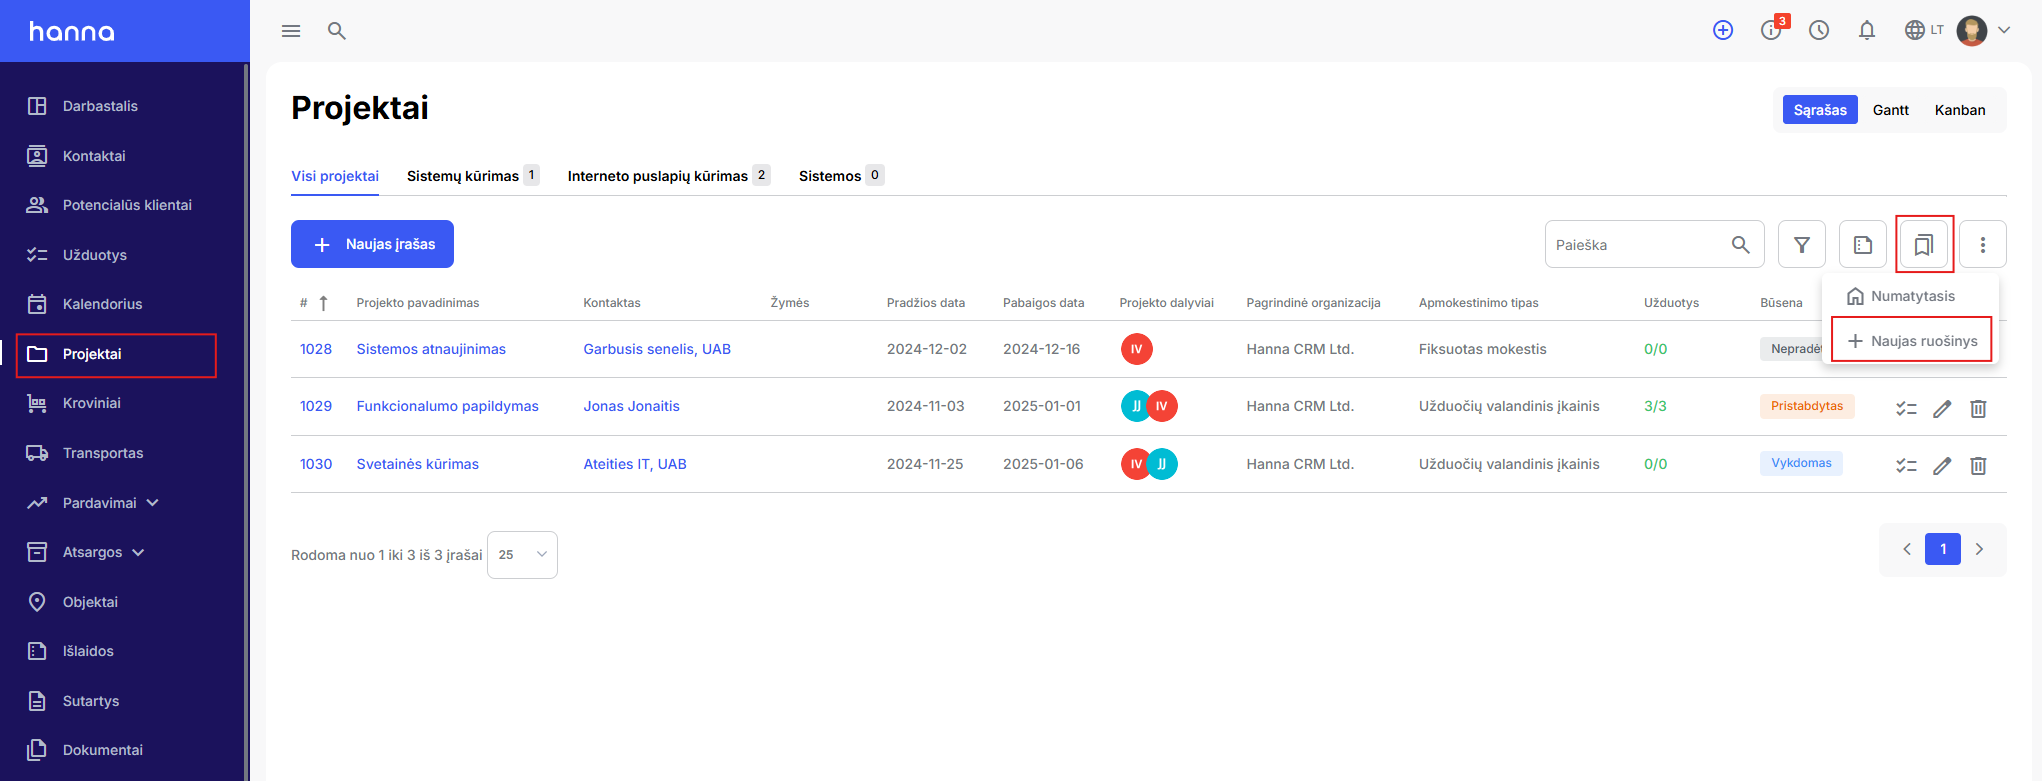Choose Numatytasis template

[x=1911, y=296]
